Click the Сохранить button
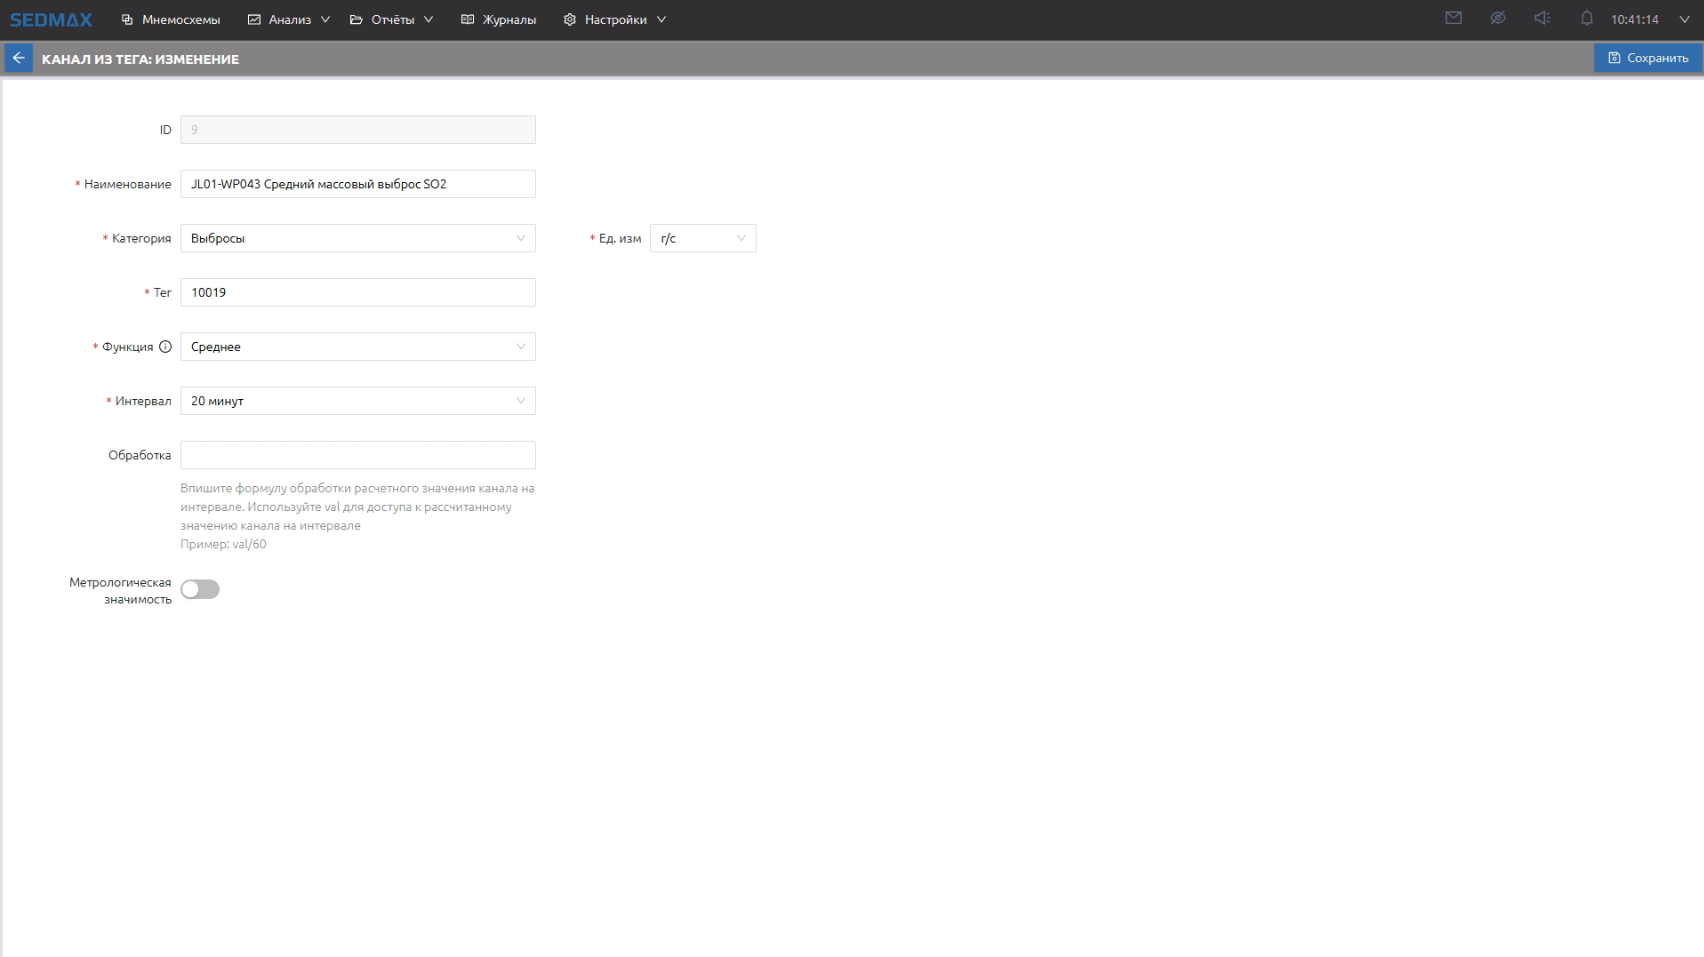 point(1647,58)
